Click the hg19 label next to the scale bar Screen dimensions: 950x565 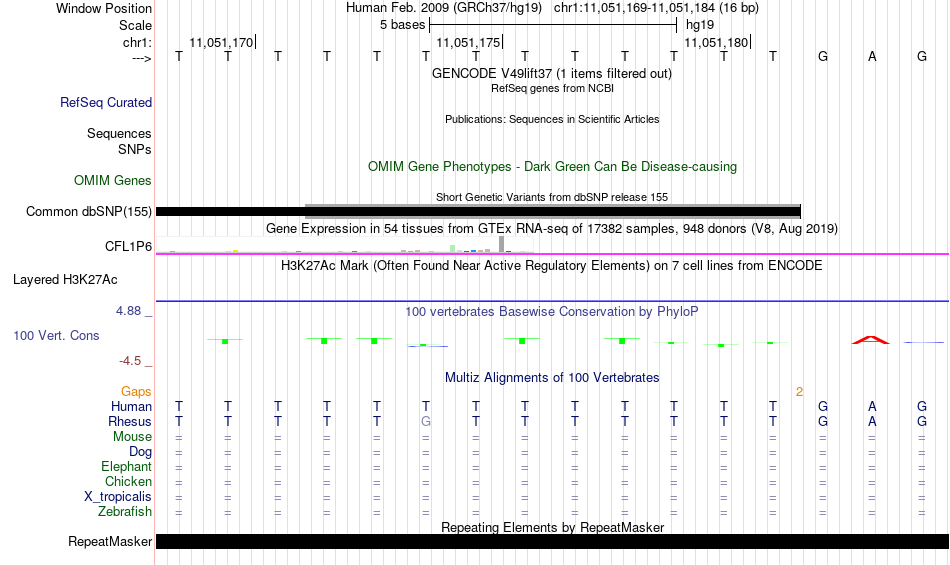(700, 25)
